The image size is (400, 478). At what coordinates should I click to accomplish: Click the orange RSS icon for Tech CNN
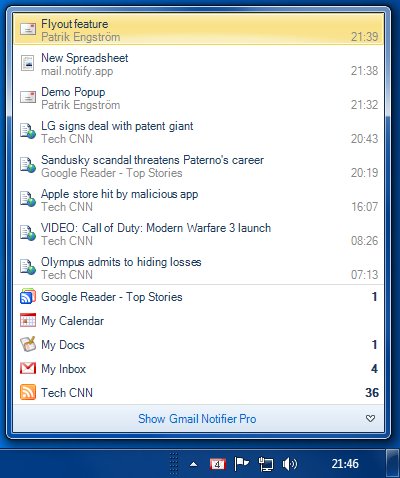(x=28, y=392)
